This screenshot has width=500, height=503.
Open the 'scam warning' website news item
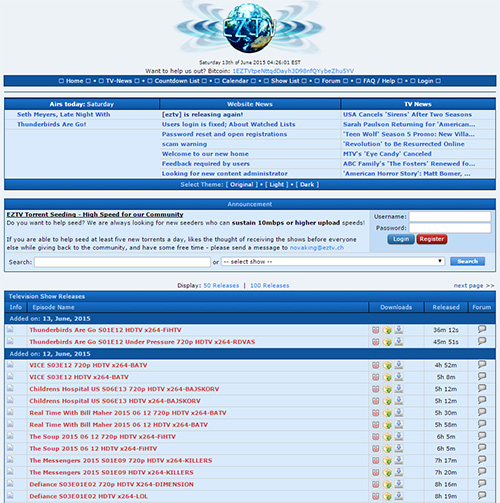[184, 144]
